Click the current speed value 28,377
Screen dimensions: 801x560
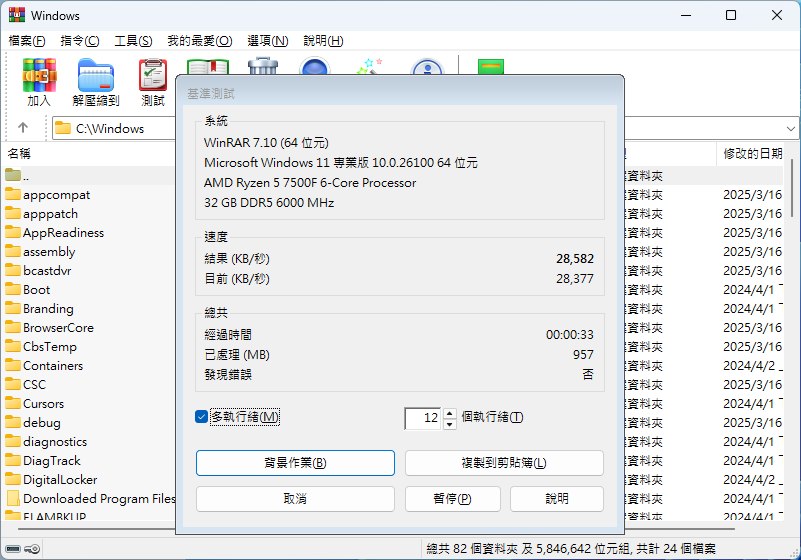tap(575, 278)
